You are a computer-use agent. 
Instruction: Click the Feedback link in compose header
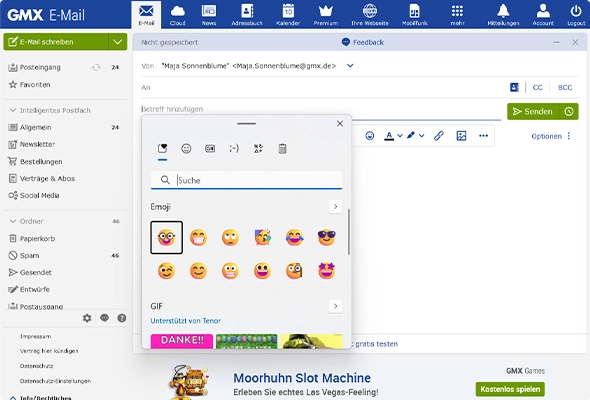[363, 42]
